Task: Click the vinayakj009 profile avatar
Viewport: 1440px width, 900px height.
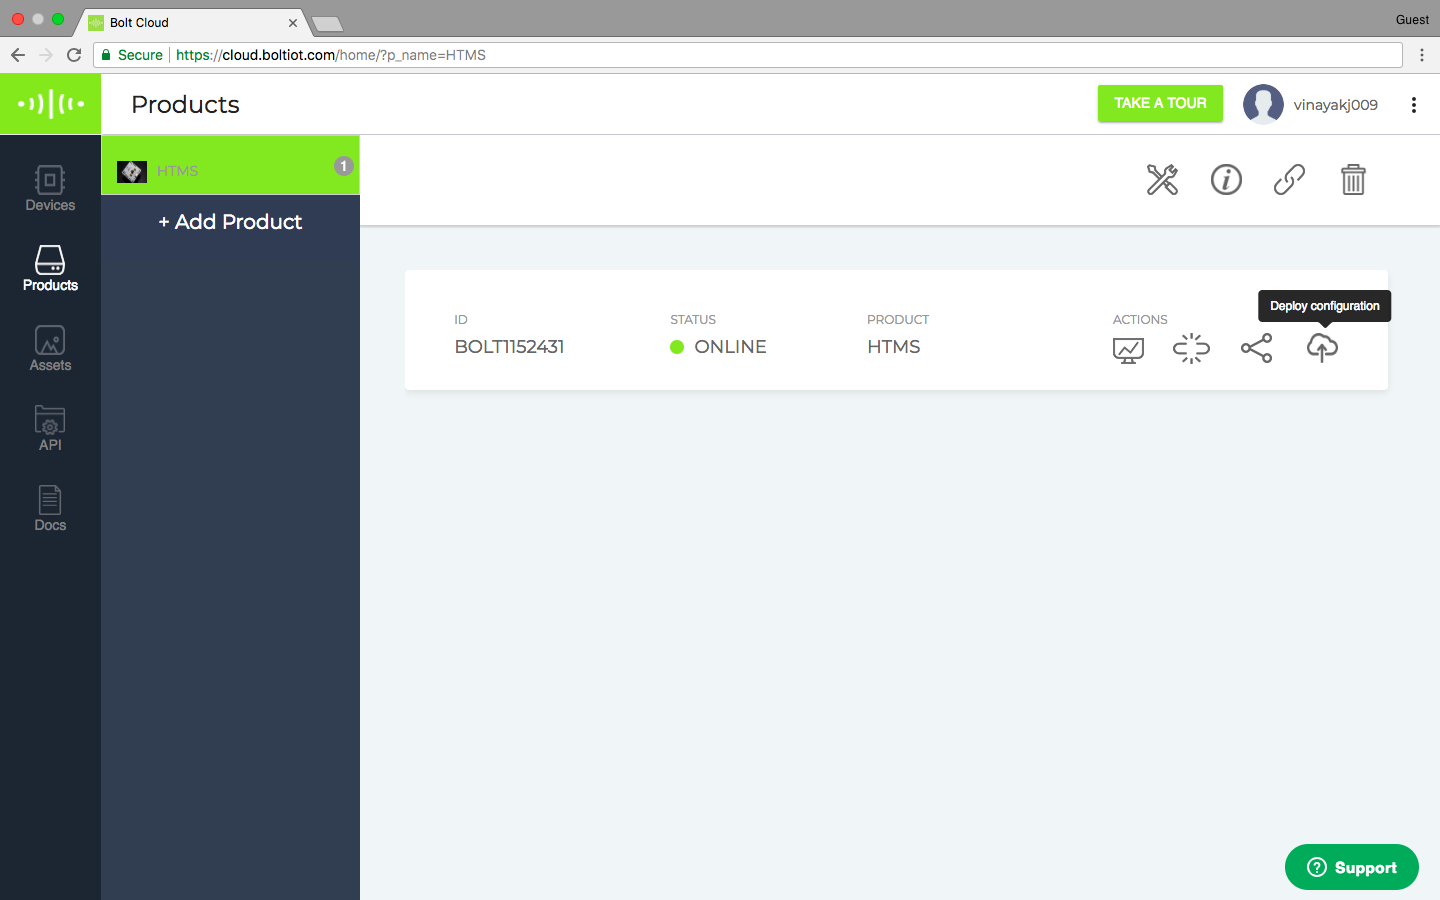Action: 1263,104
